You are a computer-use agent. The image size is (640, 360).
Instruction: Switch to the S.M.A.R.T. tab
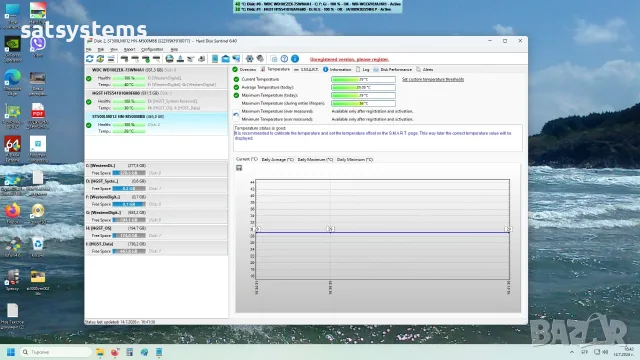coord(306,70)
